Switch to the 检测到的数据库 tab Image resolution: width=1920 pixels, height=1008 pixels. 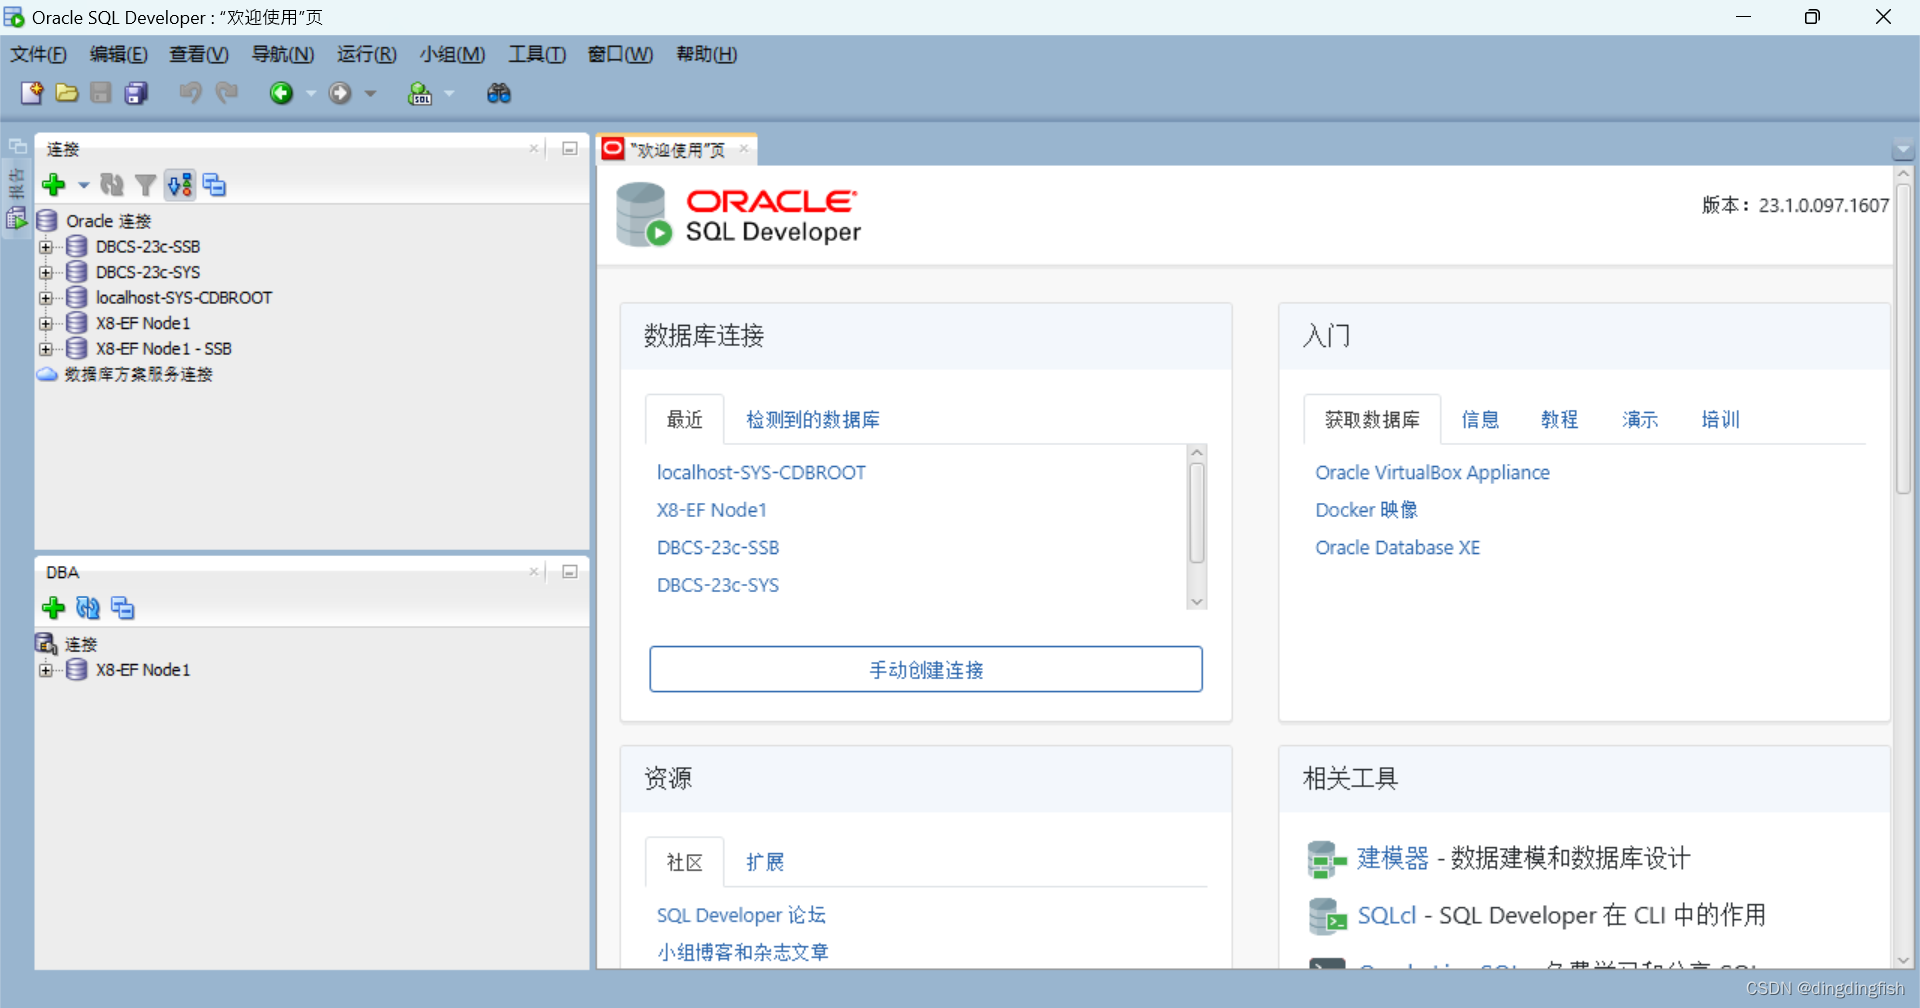coord(813,420)
